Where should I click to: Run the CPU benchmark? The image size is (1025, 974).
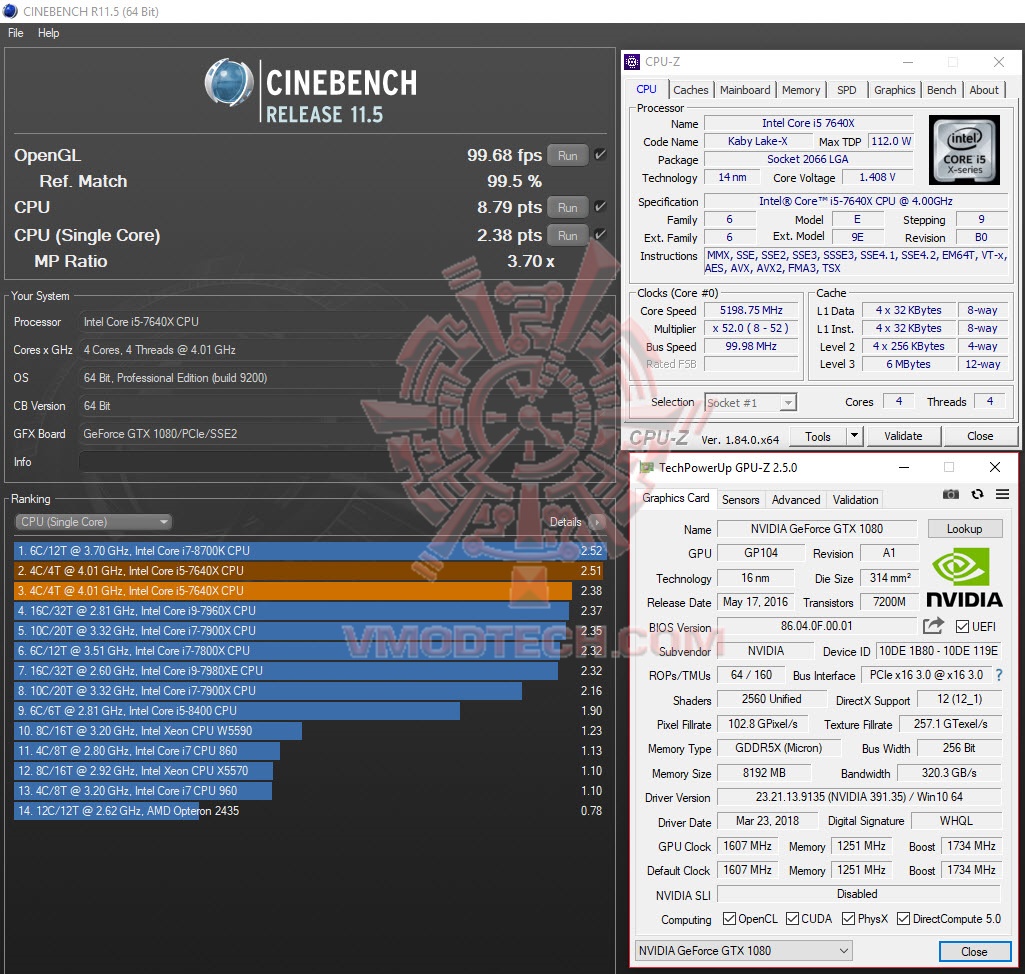pos(567,207)
